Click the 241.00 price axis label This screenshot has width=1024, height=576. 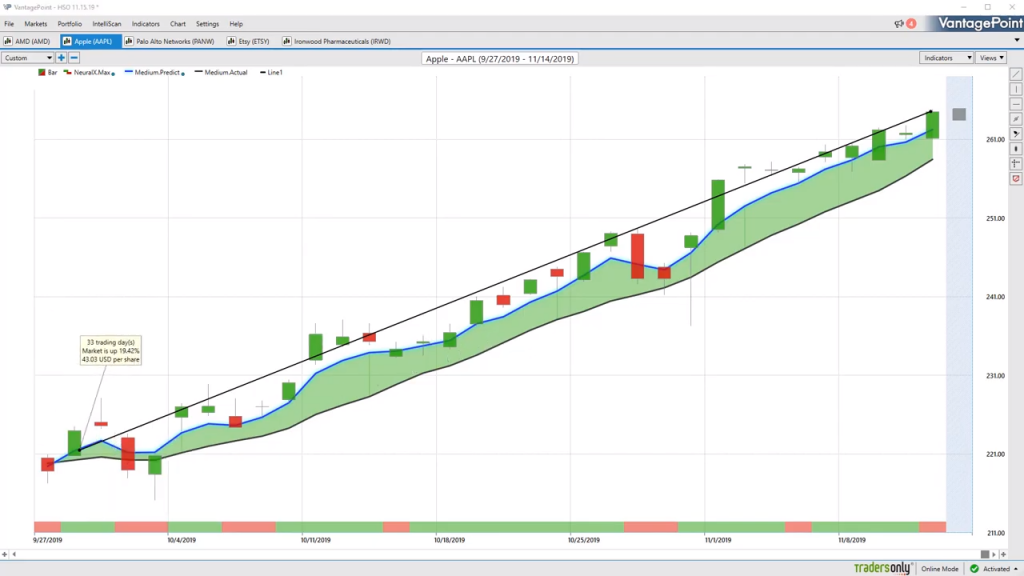tap(995, 297)
